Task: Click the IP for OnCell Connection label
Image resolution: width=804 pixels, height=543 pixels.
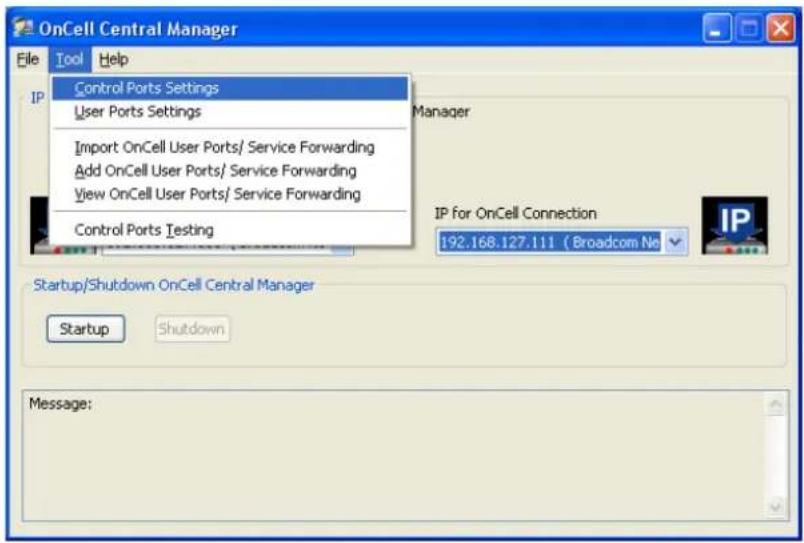Action: point(516,213)
